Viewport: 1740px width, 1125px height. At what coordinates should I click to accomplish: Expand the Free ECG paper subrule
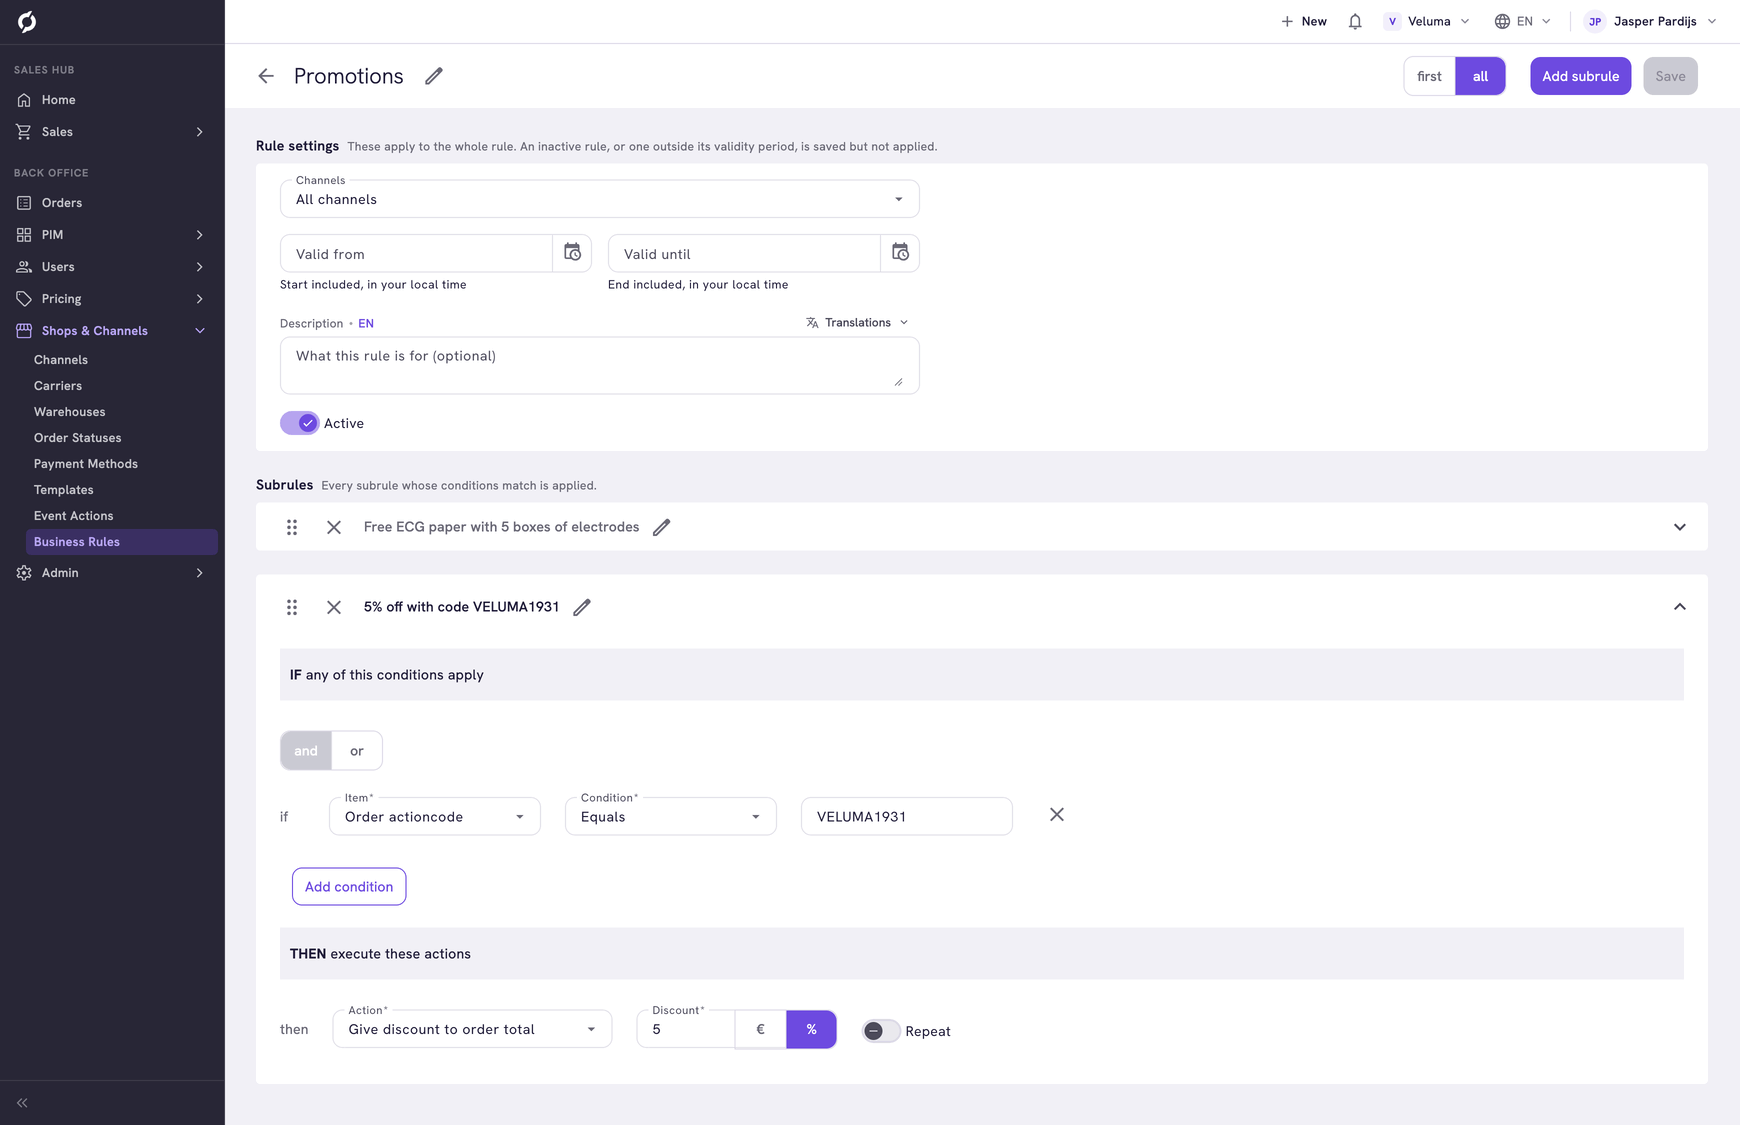click(x=1680, y=527)
